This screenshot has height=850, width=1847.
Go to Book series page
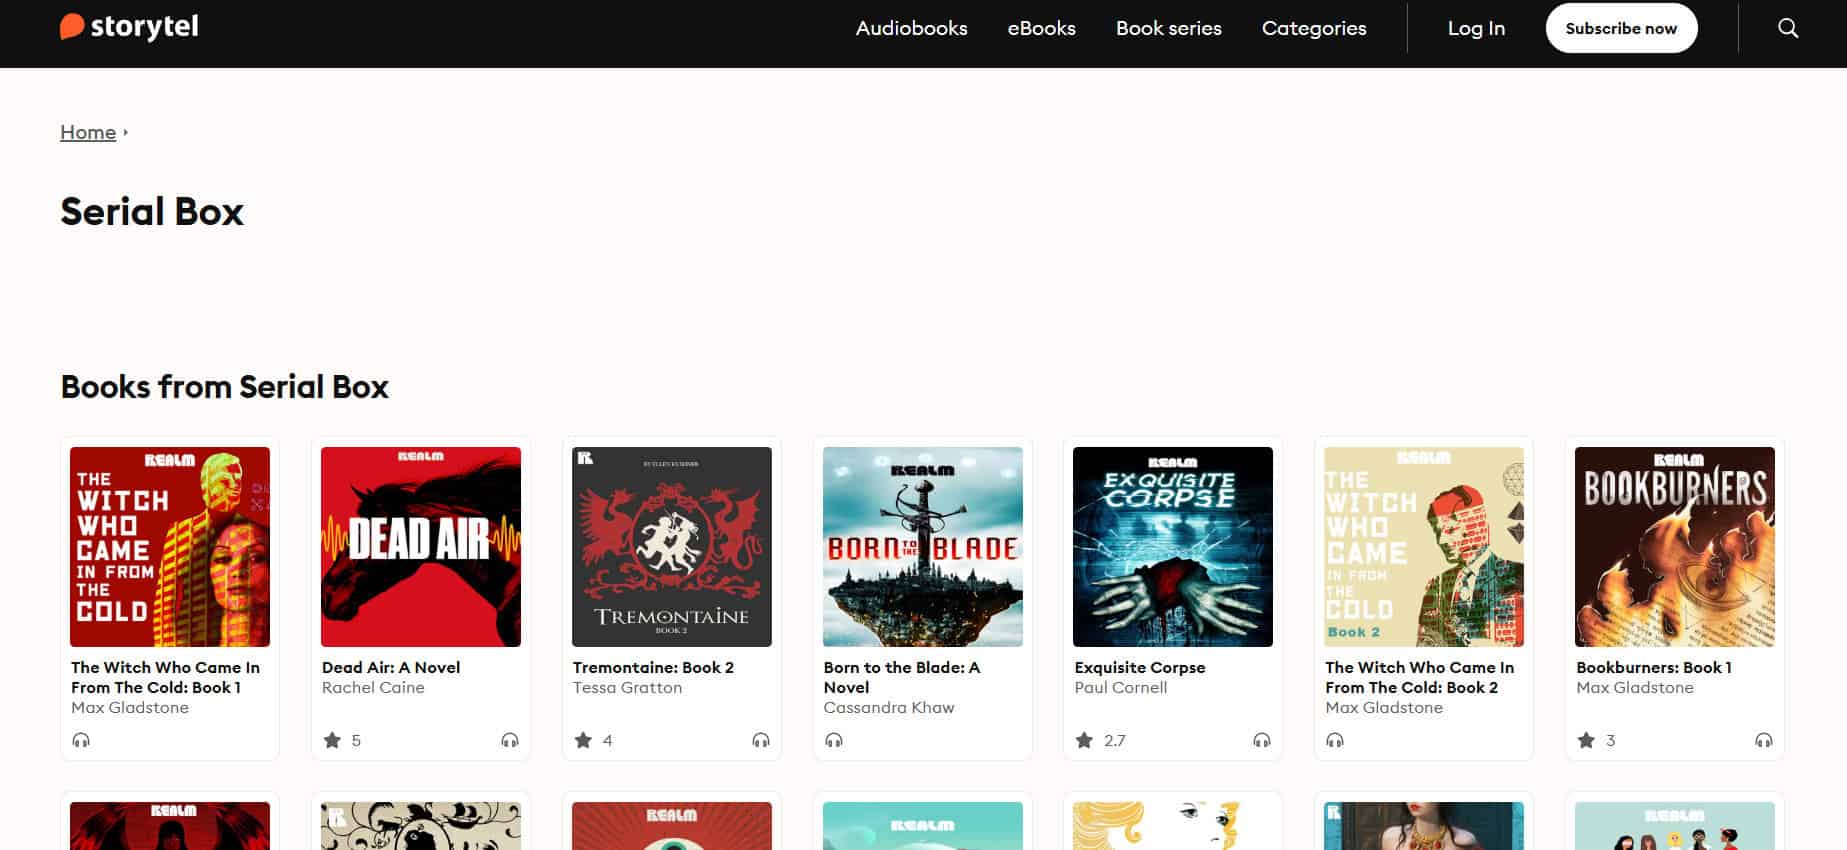pyautogui.click(x=1168, y=28)
